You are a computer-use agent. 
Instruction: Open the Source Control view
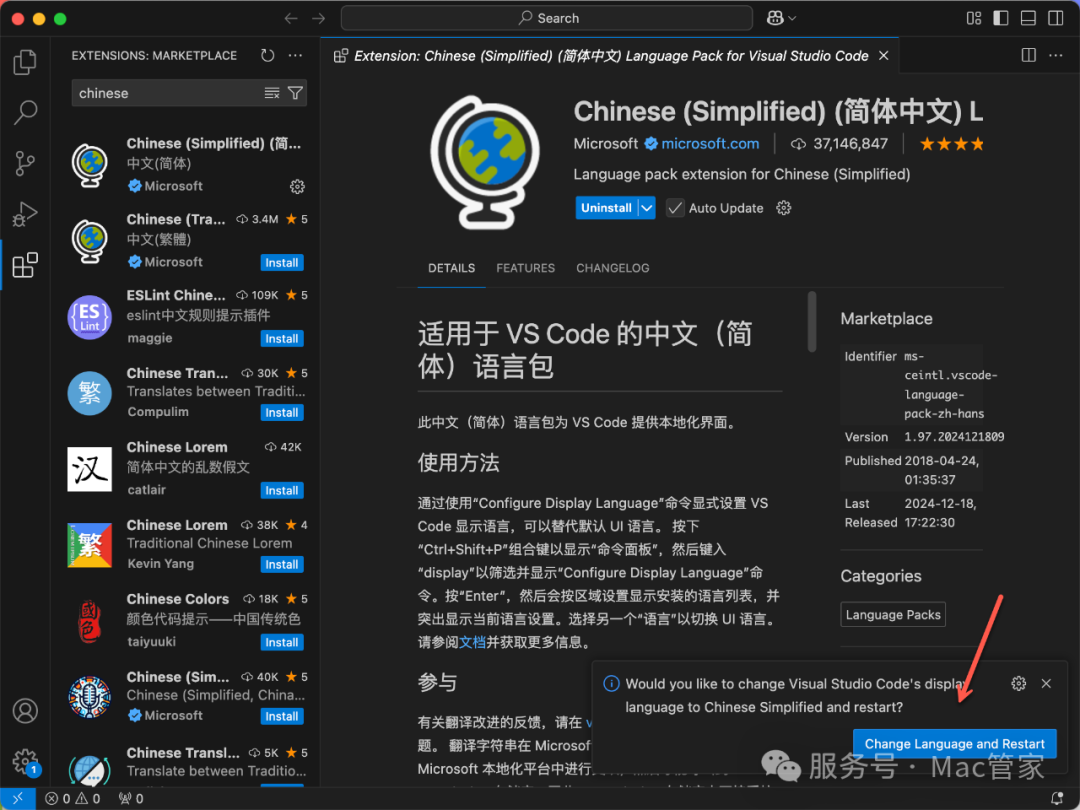click(x=25, y=163)
